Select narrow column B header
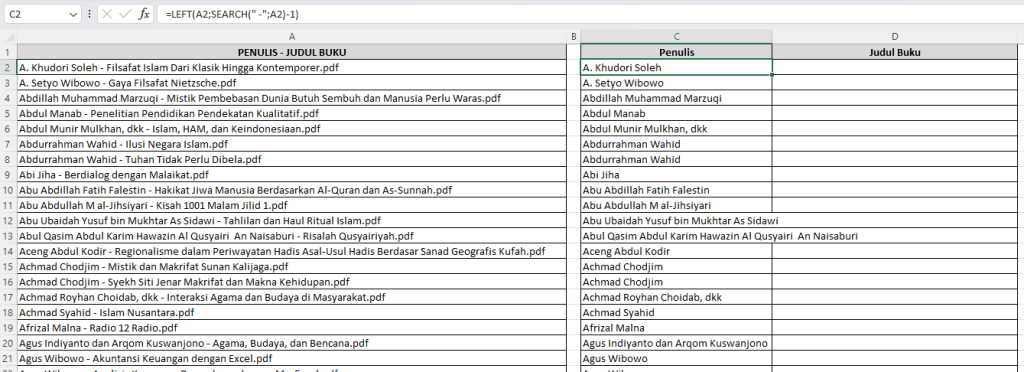Viewport: 1024px width, 372px height. (x=573, y=37)
